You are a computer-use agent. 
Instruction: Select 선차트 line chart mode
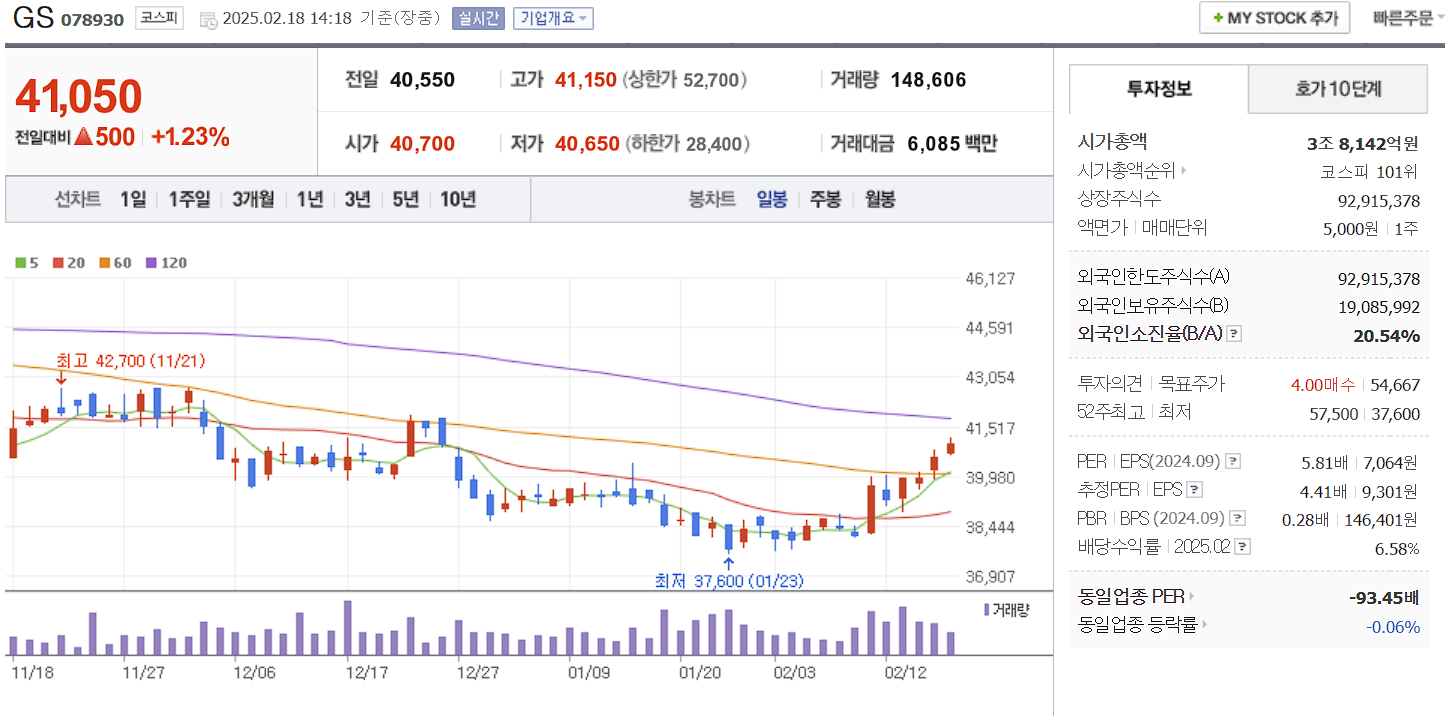click(80, 199)
